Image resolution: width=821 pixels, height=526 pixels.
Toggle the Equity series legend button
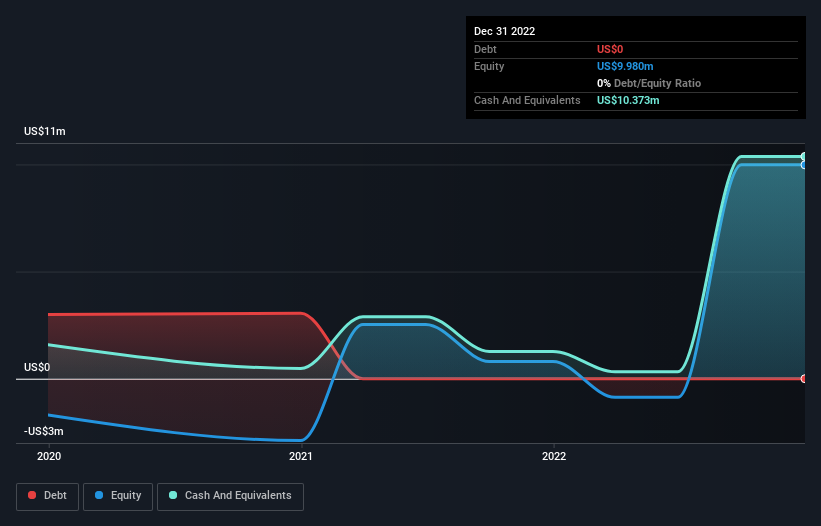pos(118,496)
